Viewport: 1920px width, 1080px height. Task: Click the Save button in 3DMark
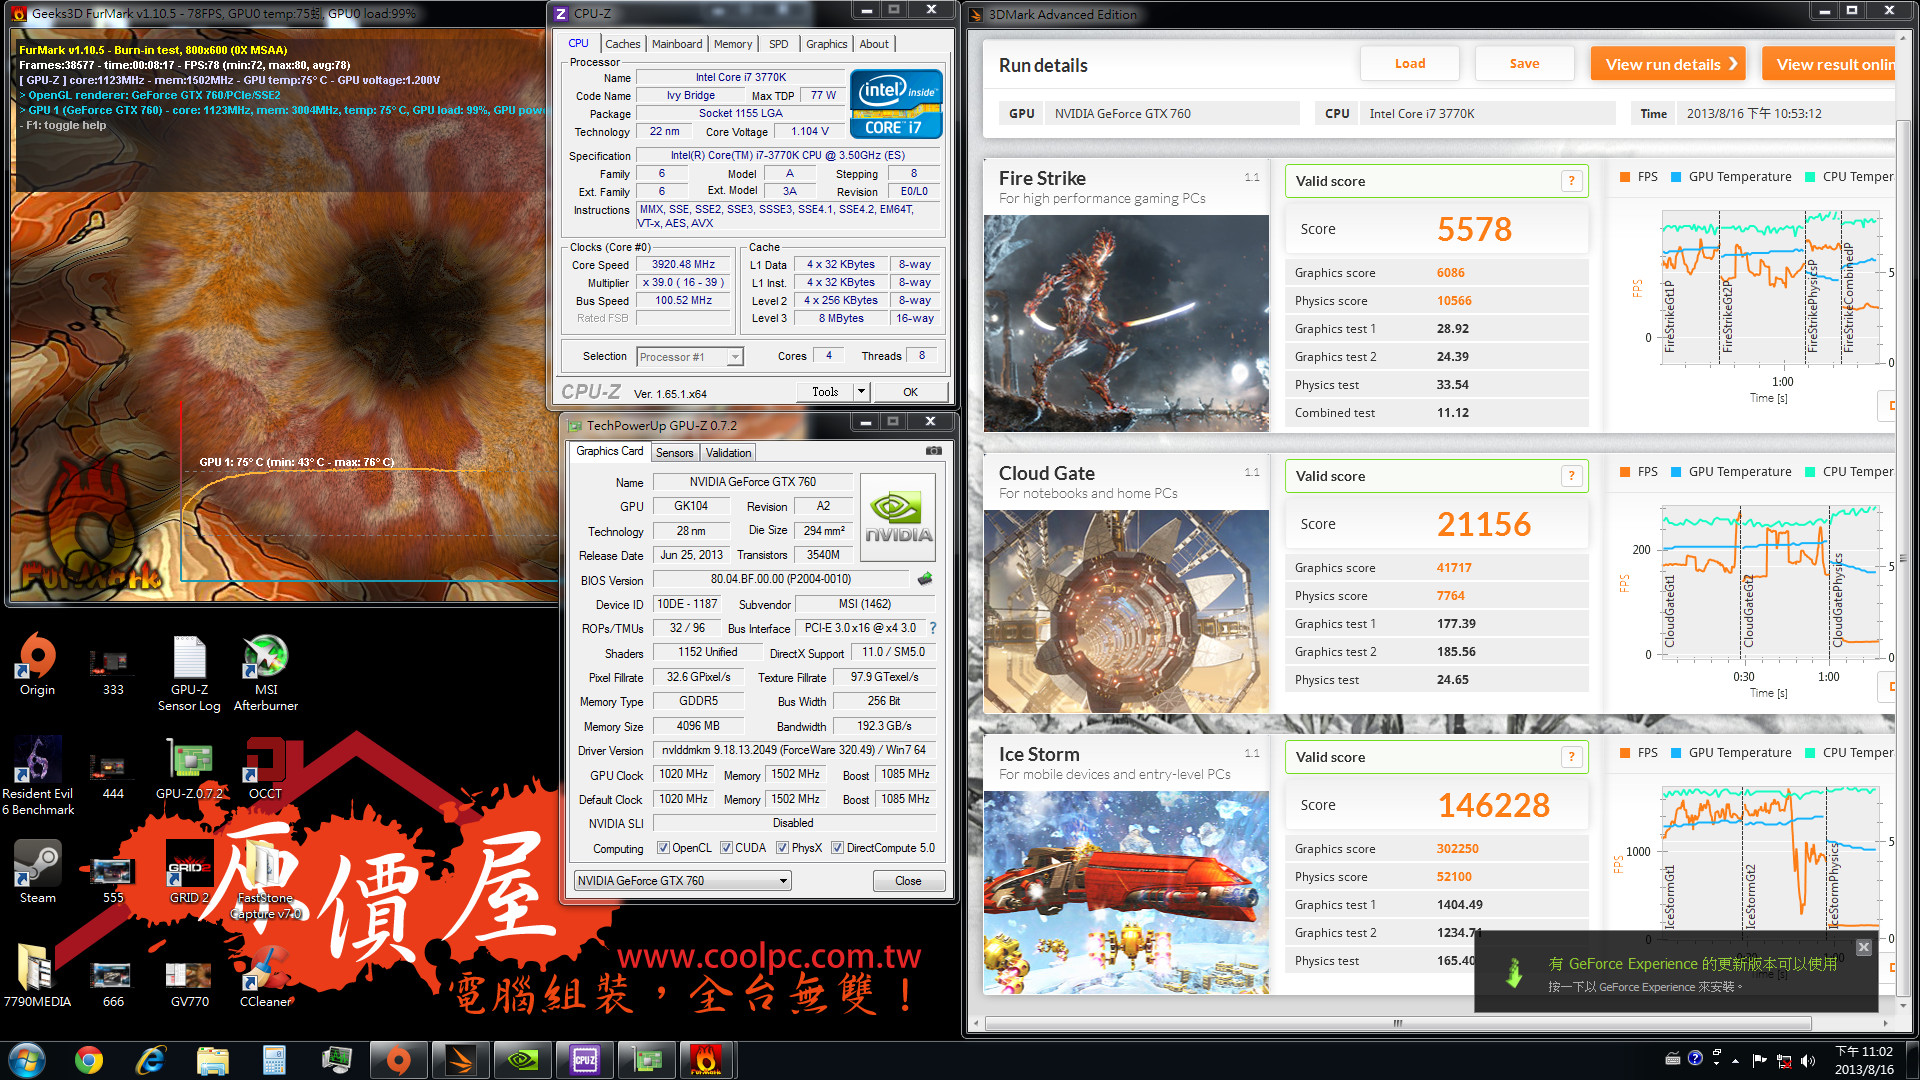coord(1524,64)
